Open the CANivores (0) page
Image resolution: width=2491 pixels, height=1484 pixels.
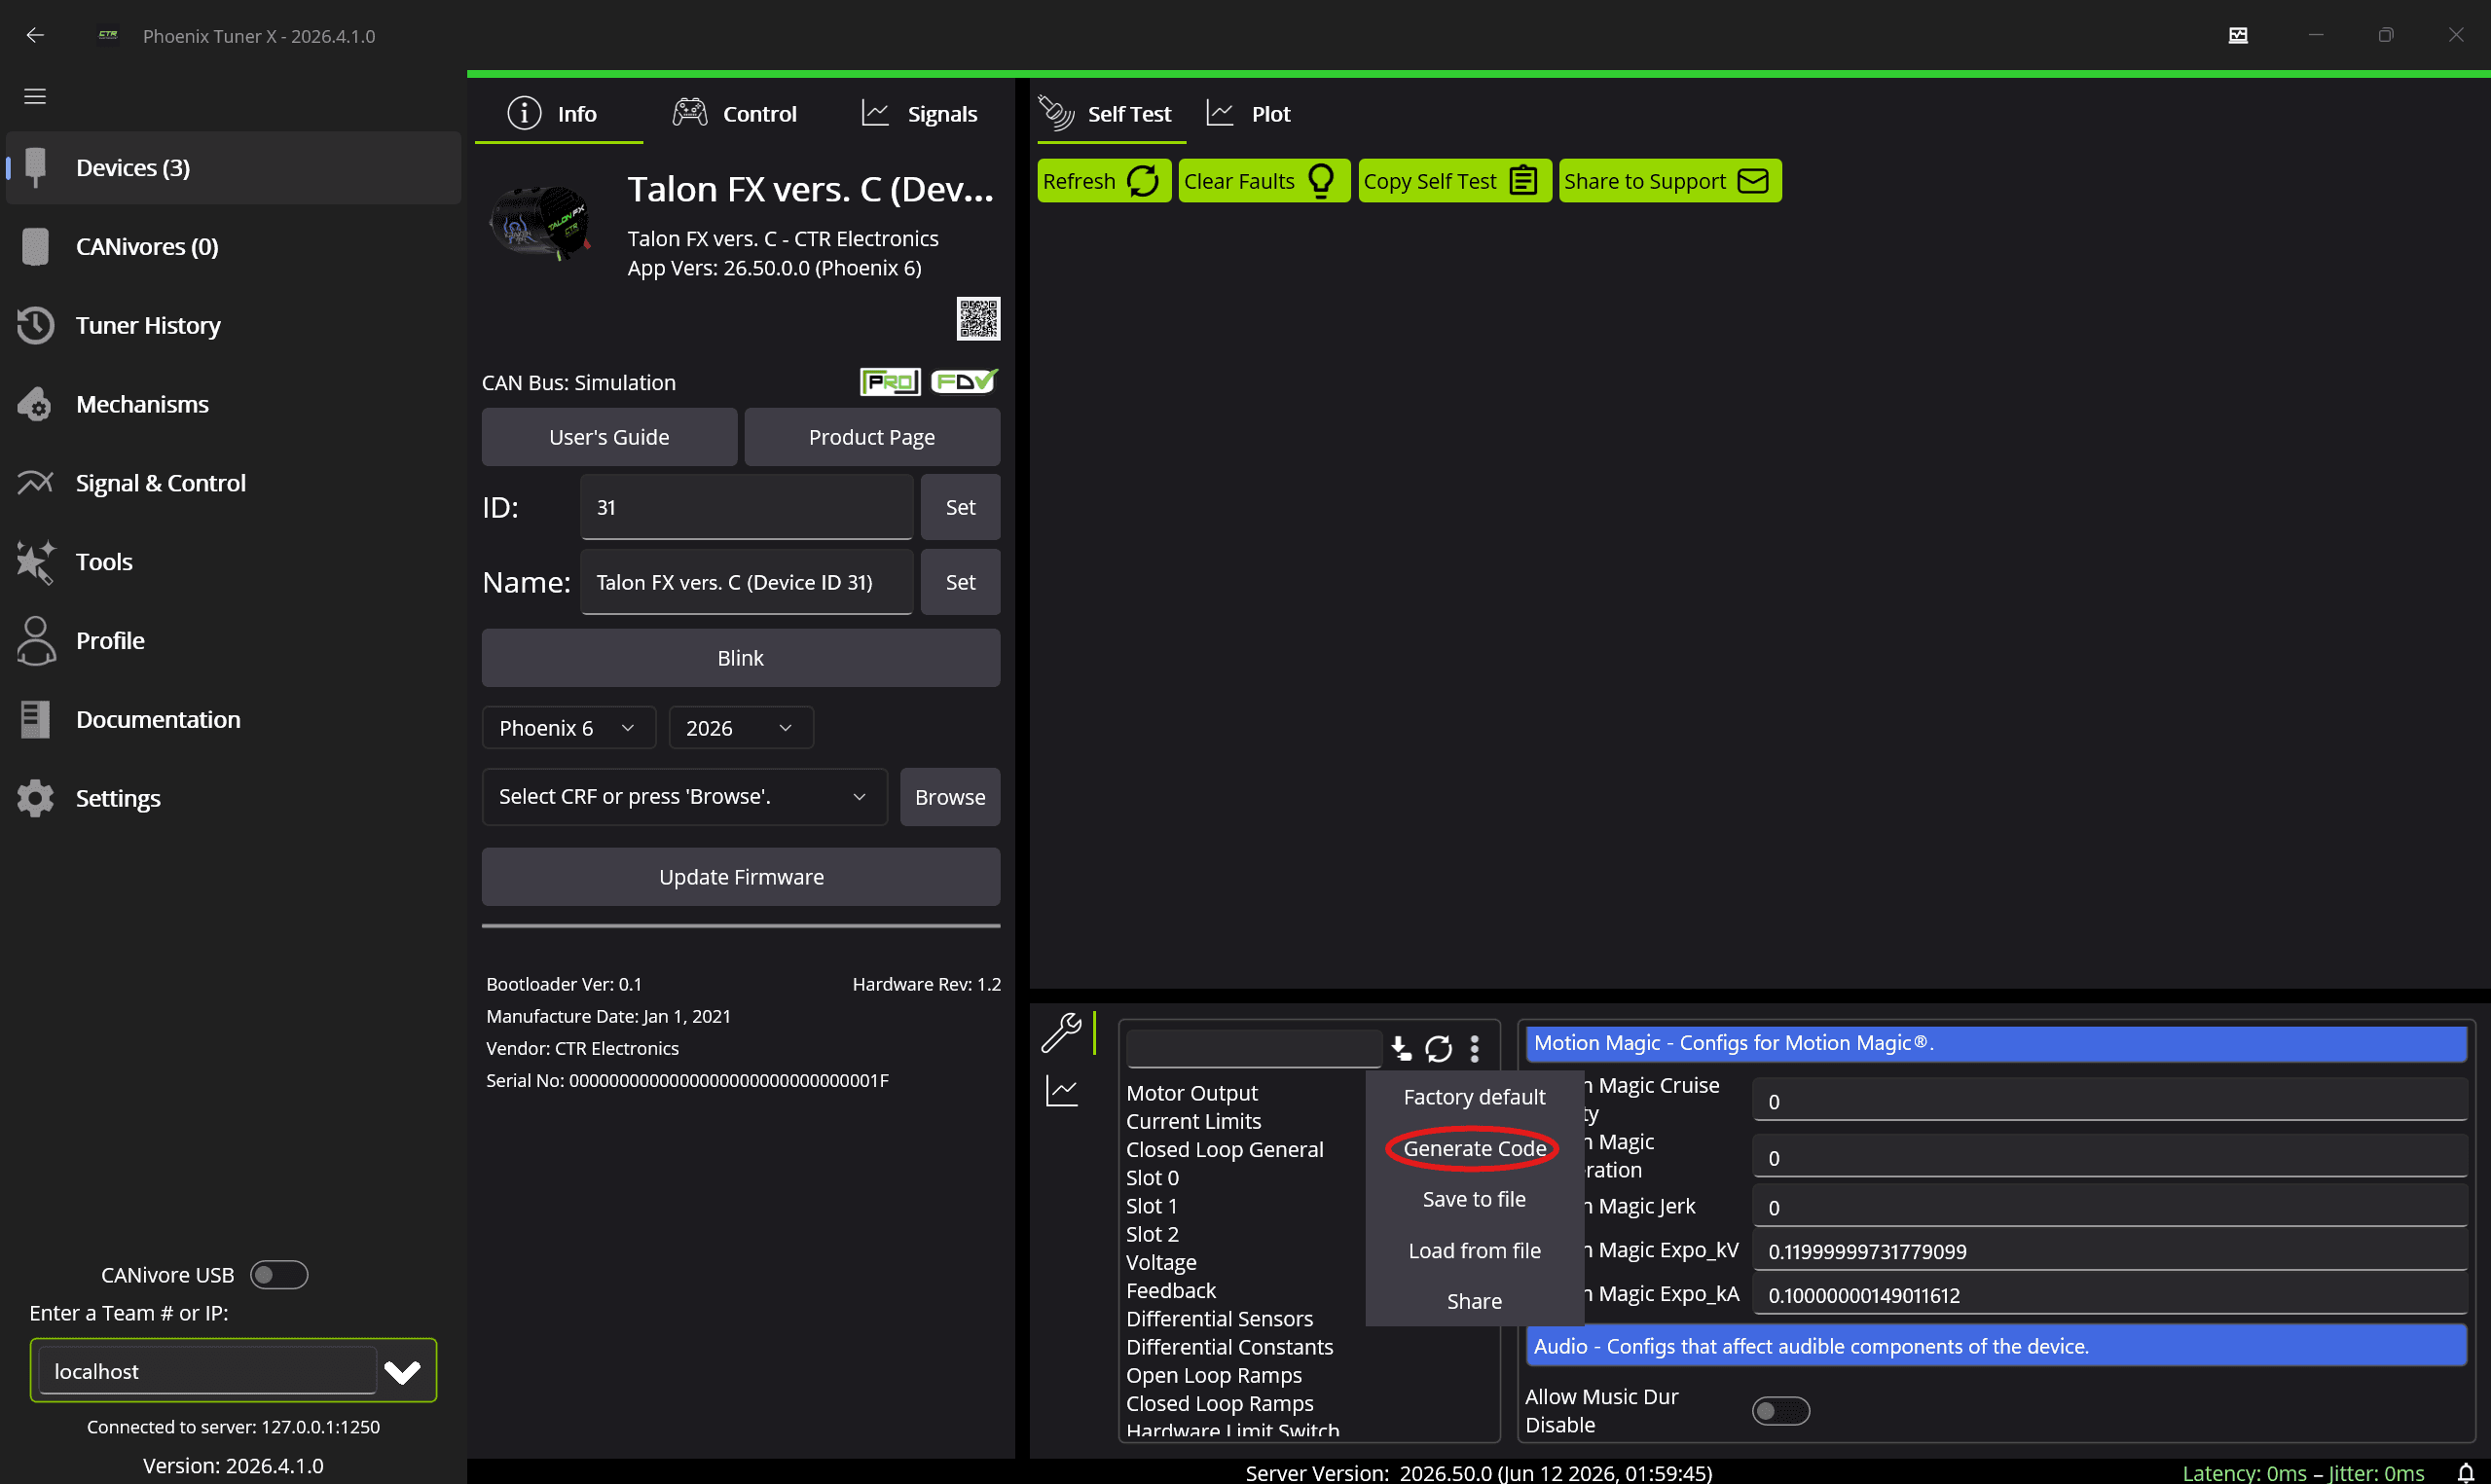coord(233,246)
